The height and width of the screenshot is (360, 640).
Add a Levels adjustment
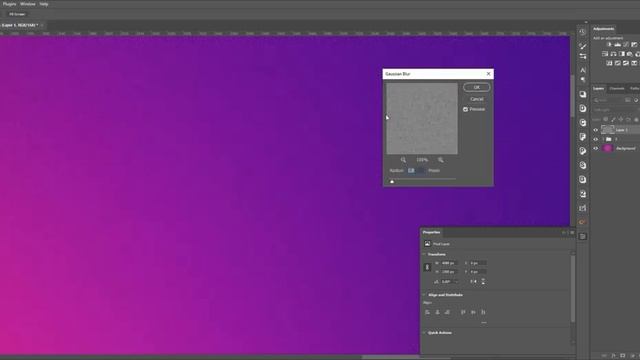[618, 44]
